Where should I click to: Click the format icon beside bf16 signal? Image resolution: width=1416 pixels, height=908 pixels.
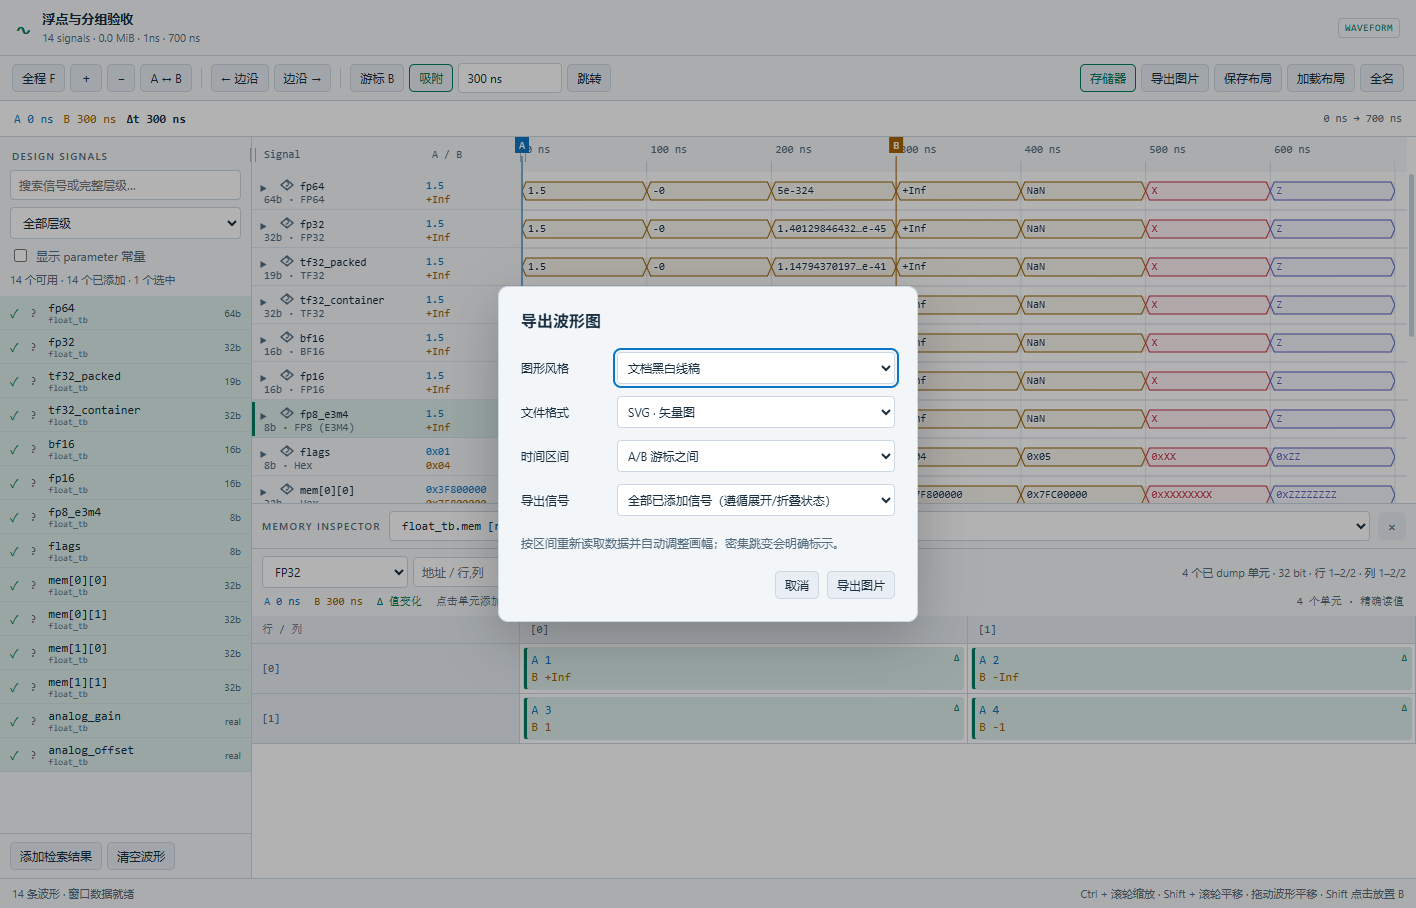click(287, 338)
